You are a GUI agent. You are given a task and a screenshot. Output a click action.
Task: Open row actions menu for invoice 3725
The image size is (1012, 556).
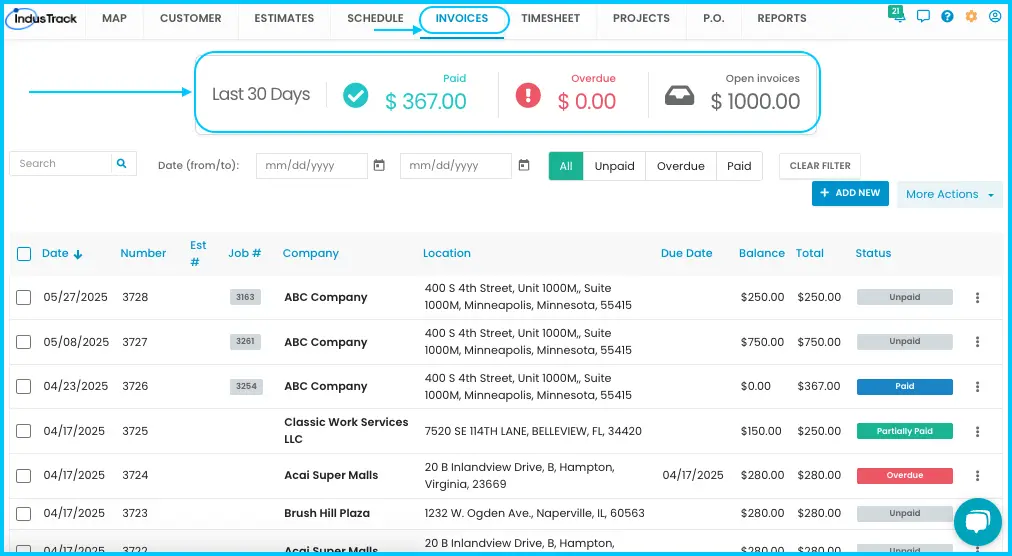point(977,431)
